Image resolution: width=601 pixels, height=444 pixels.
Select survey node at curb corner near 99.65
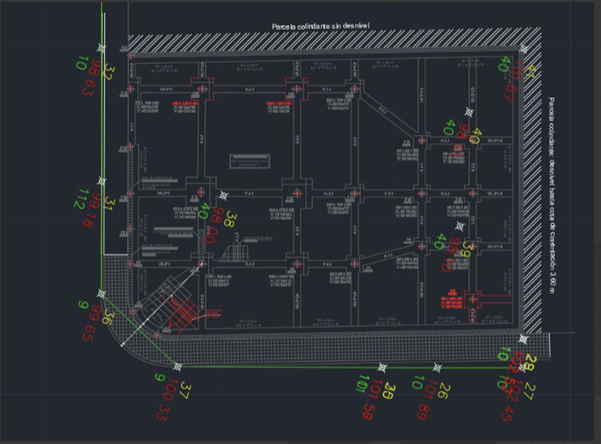tap(101, 294)
